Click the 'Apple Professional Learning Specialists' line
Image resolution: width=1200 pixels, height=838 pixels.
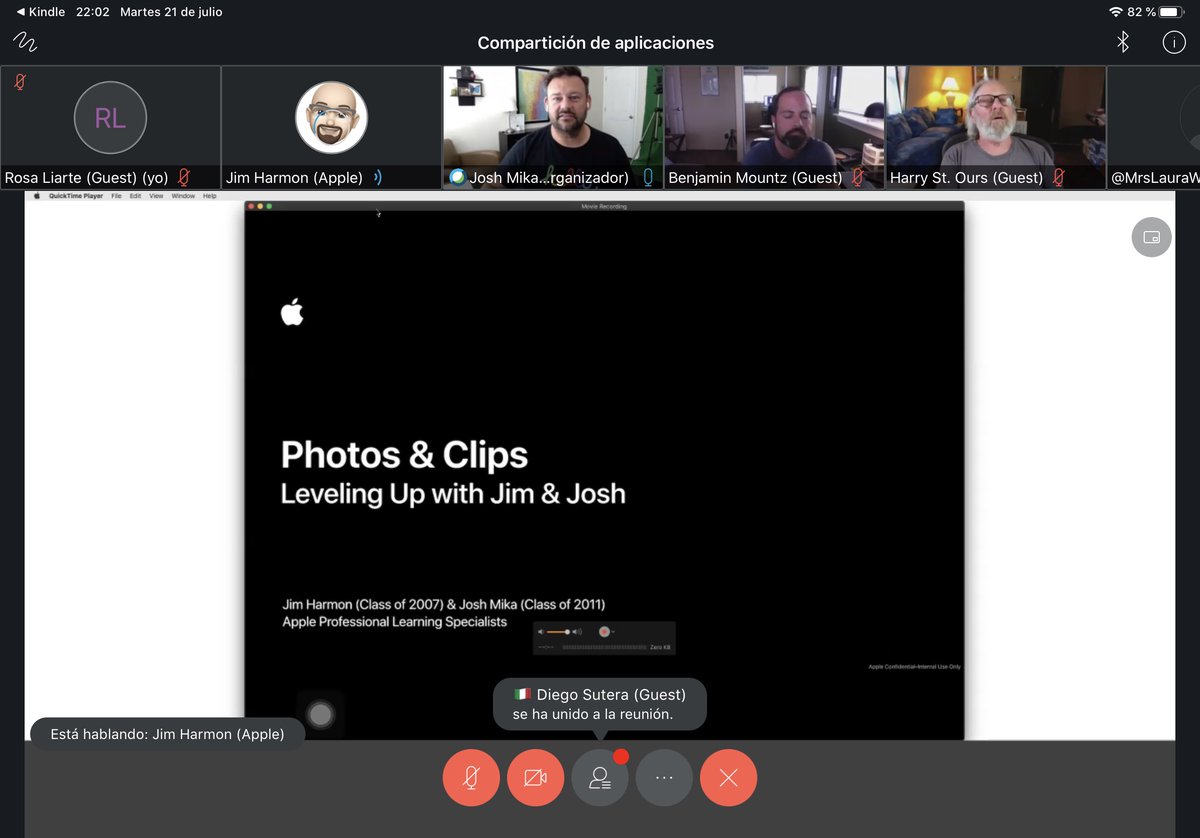394,622
